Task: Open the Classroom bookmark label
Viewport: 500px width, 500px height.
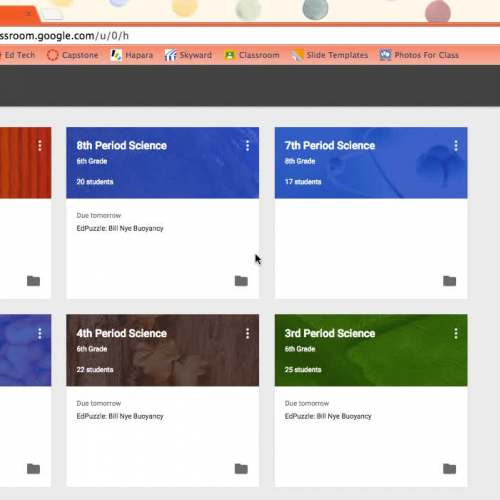Action: coord(259,55)
